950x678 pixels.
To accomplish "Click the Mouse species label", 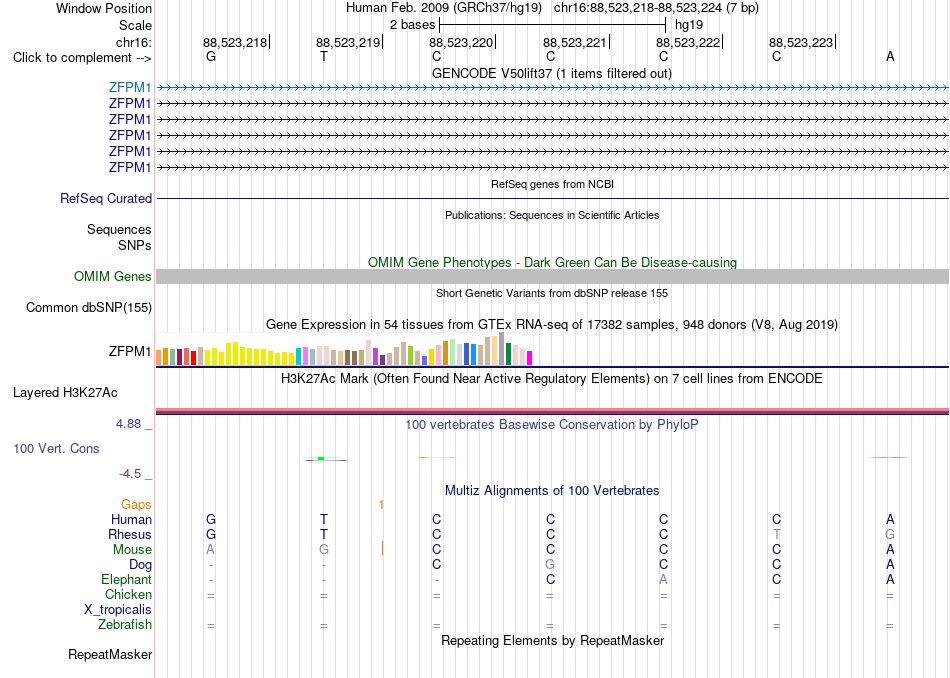I will point(132,550).
